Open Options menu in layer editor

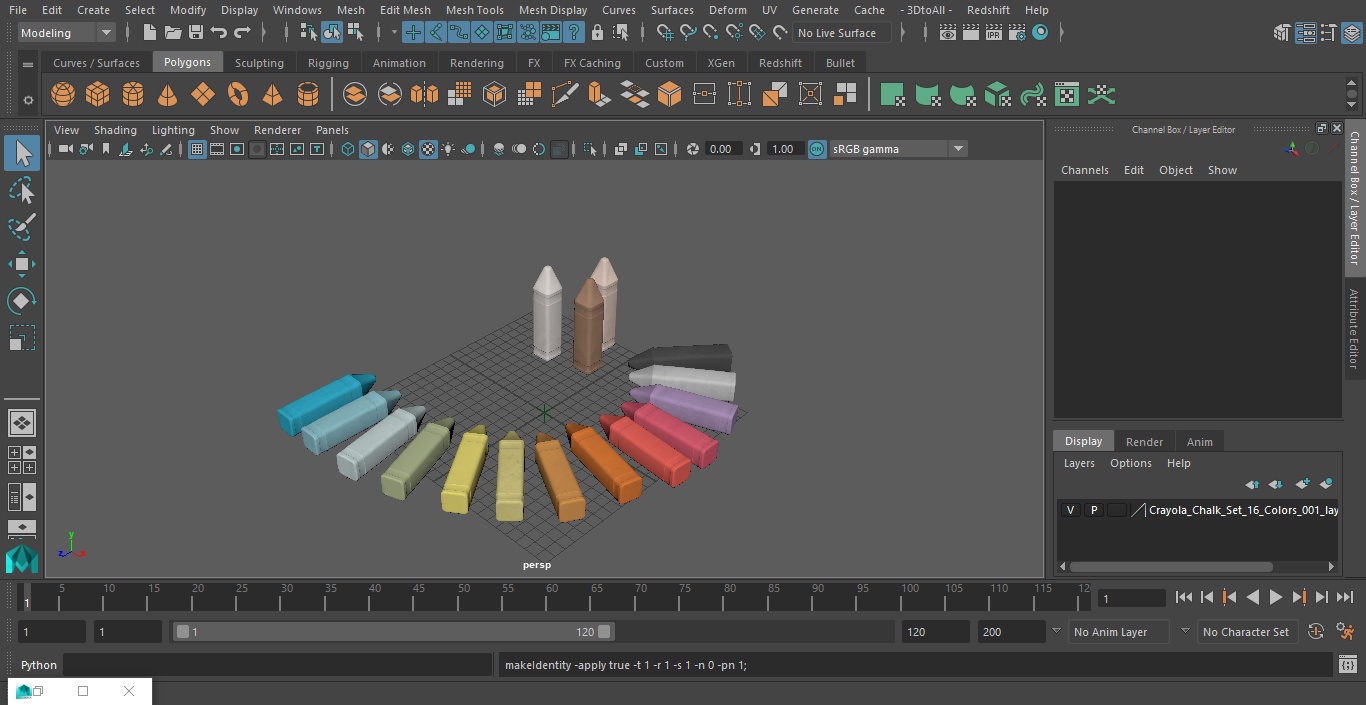(1131, 463)
